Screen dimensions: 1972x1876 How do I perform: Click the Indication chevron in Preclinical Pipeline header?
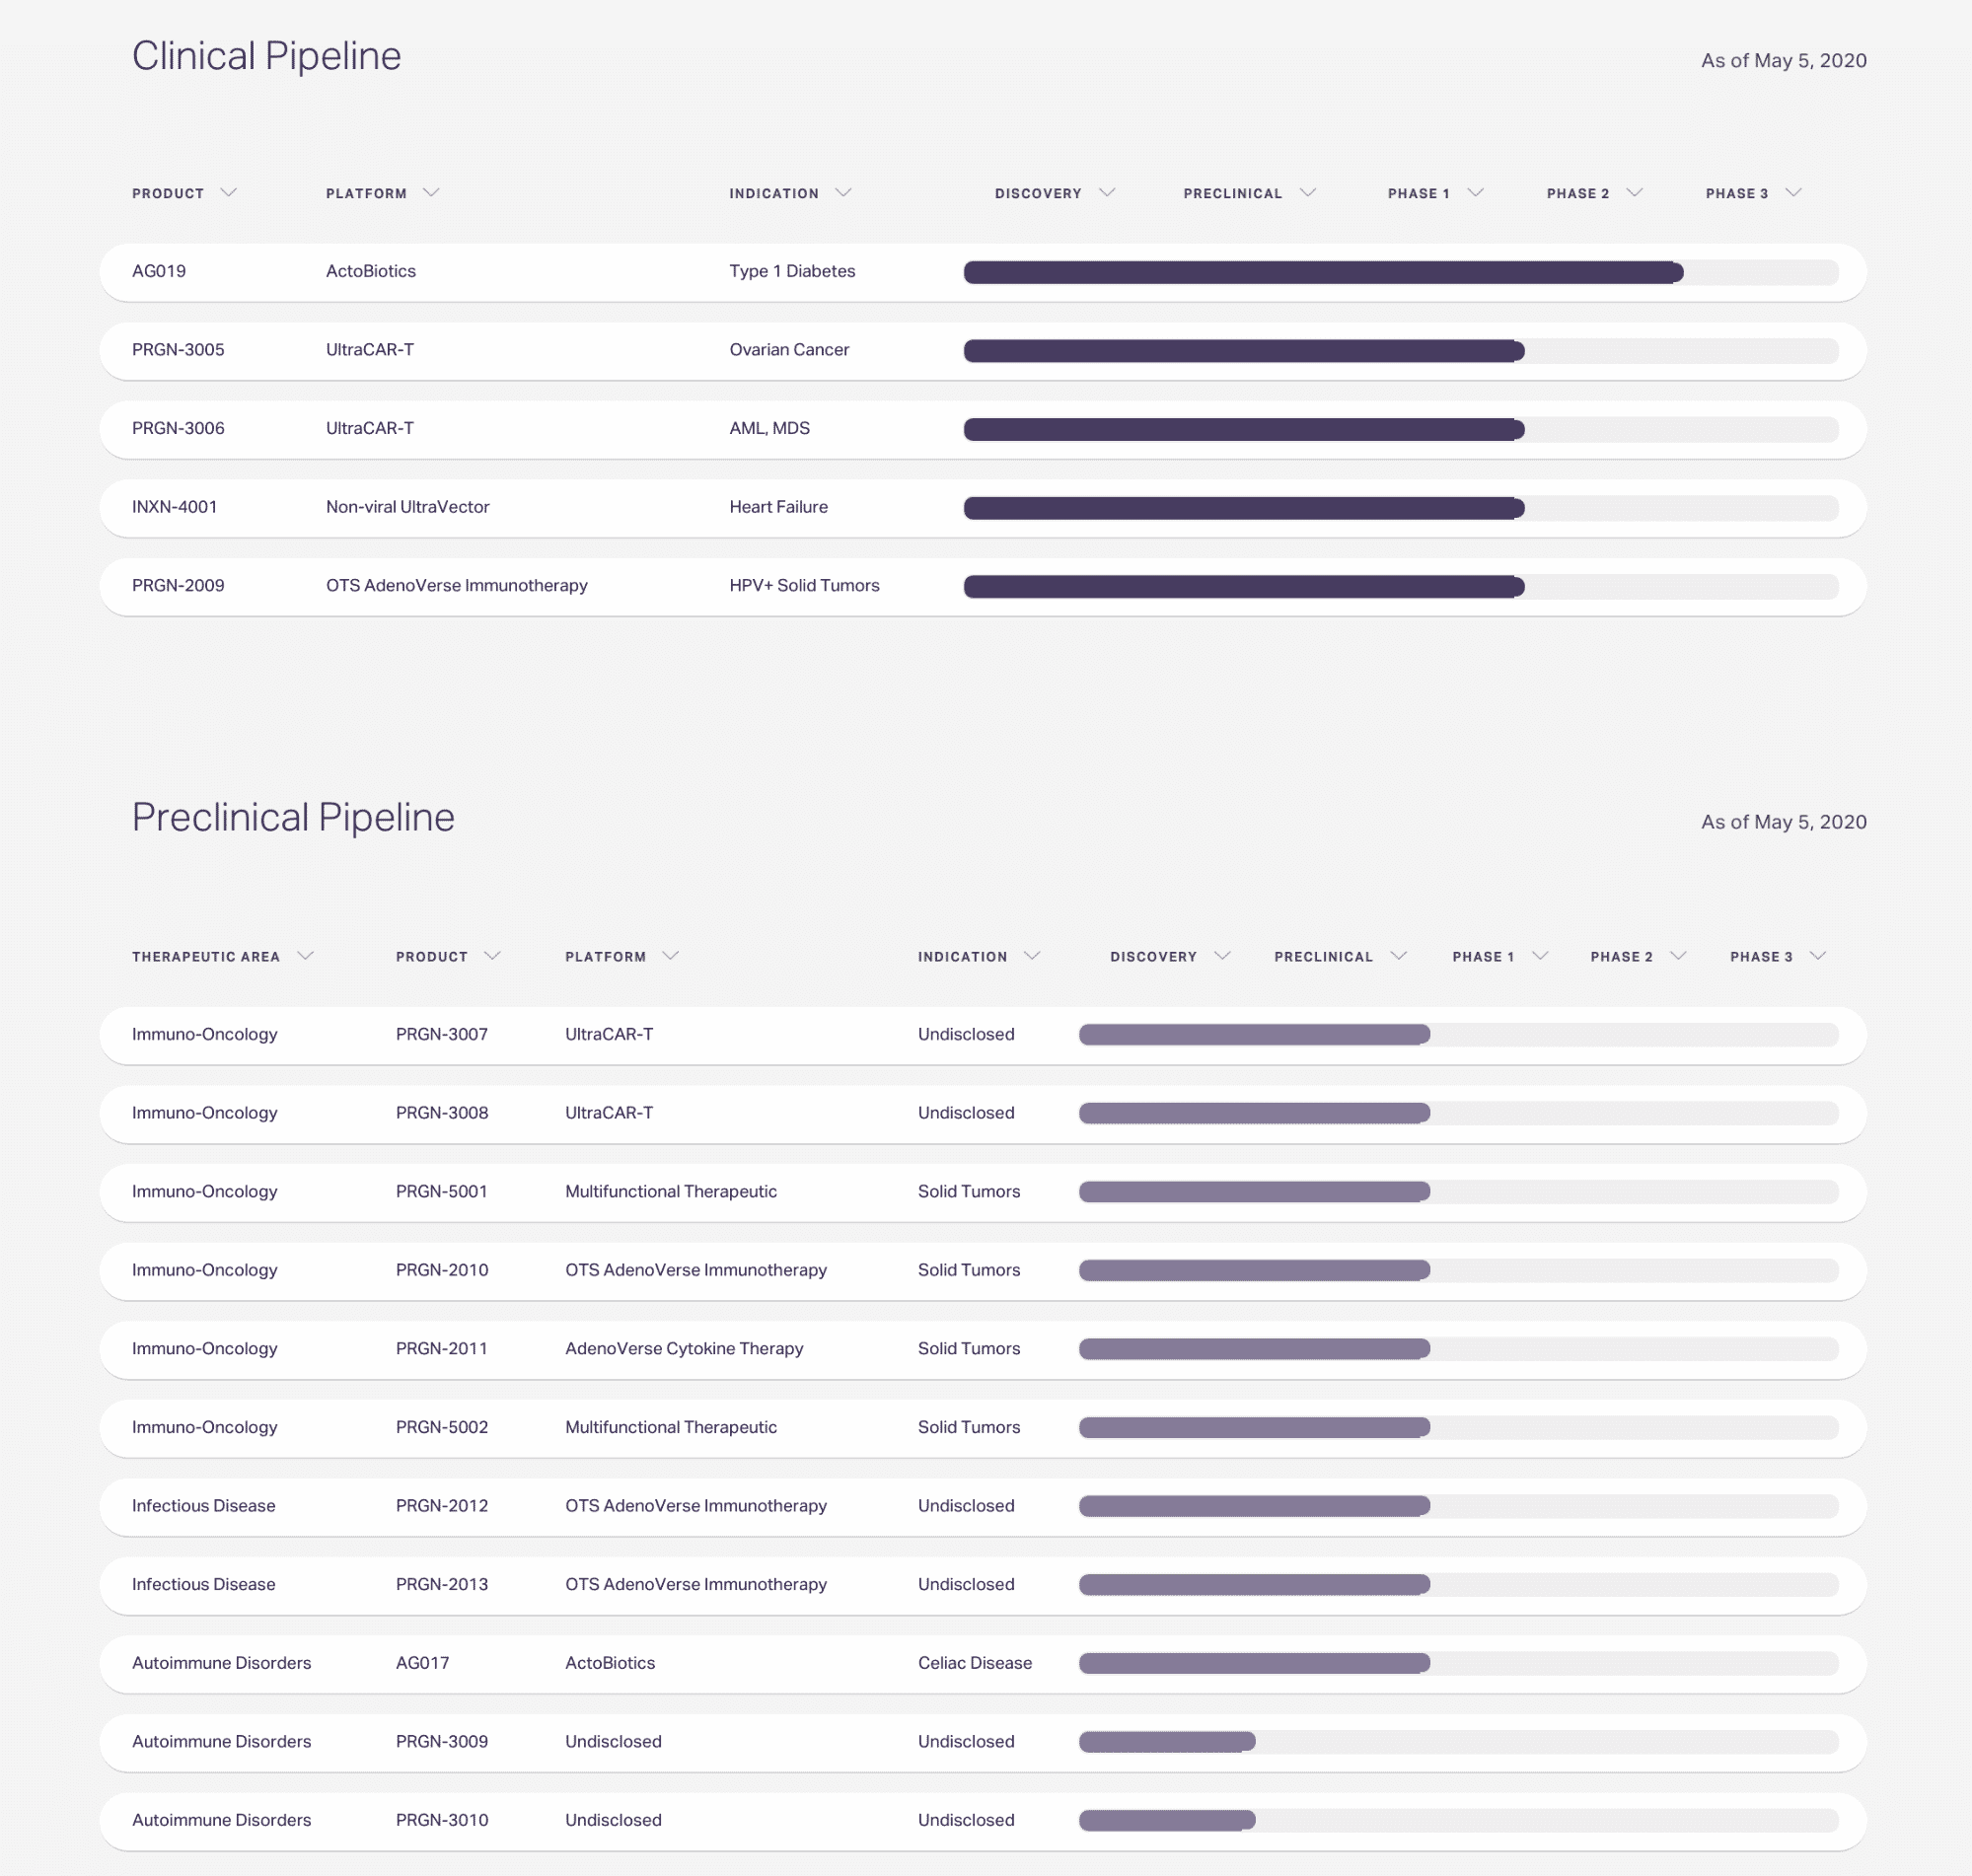[x=1033, y=956]
